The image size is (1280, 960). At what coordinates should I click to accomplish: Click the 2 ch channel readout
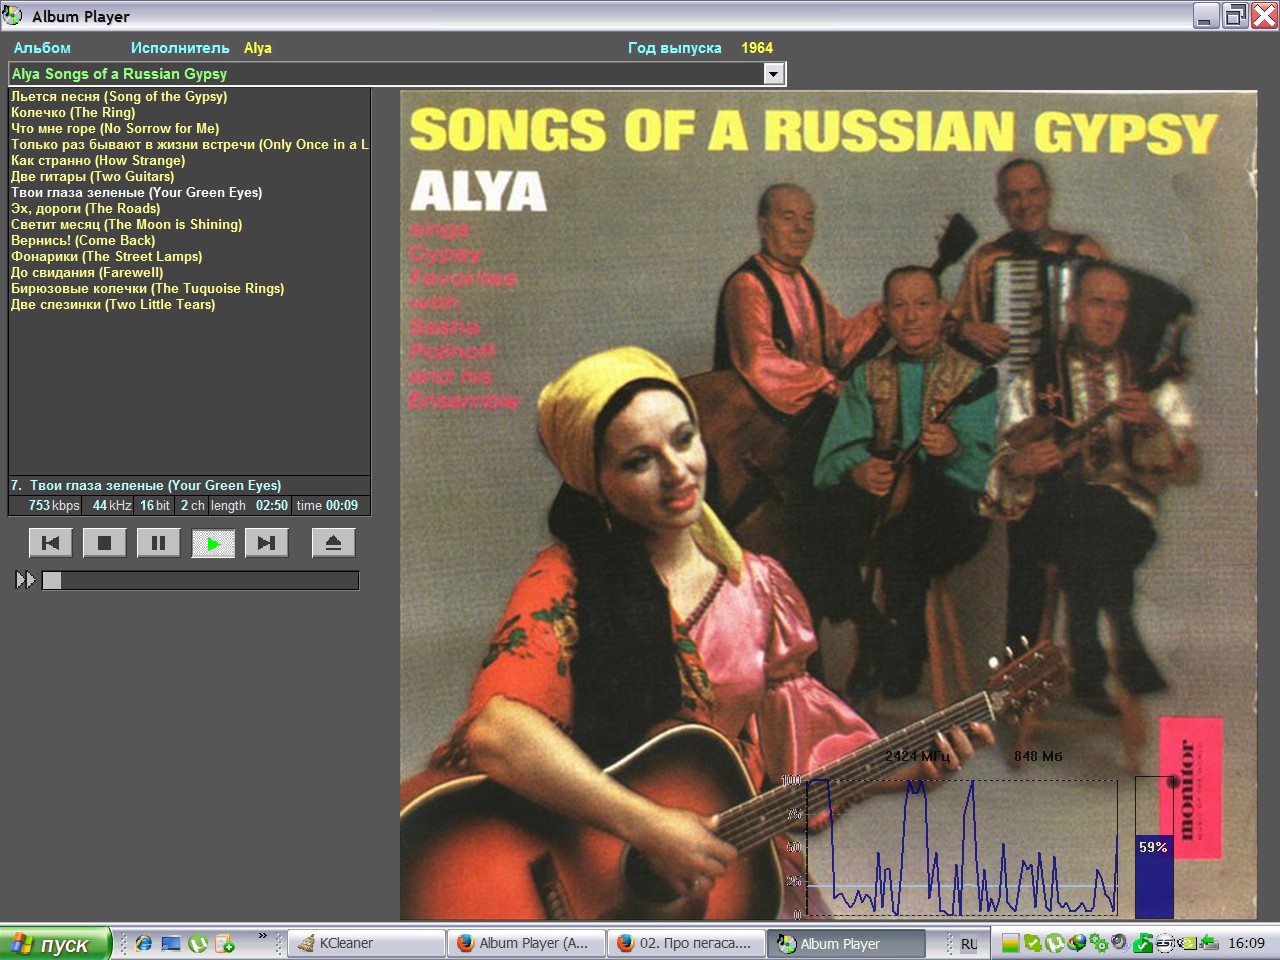click(x=192, y=506)
